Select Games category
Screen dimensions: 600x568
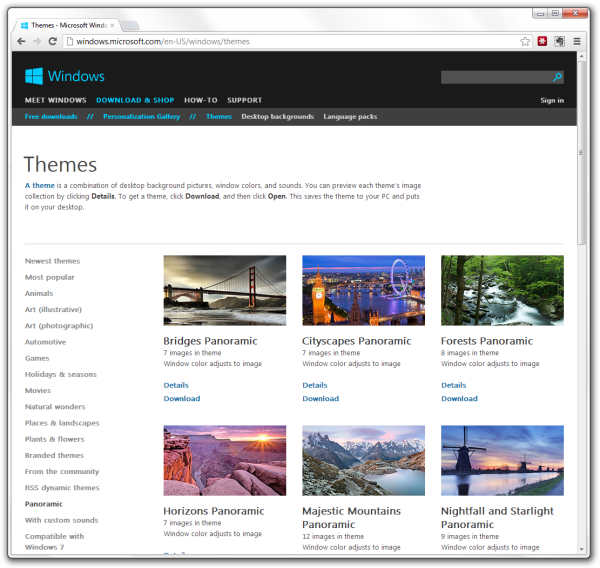(x=37, y=358)
